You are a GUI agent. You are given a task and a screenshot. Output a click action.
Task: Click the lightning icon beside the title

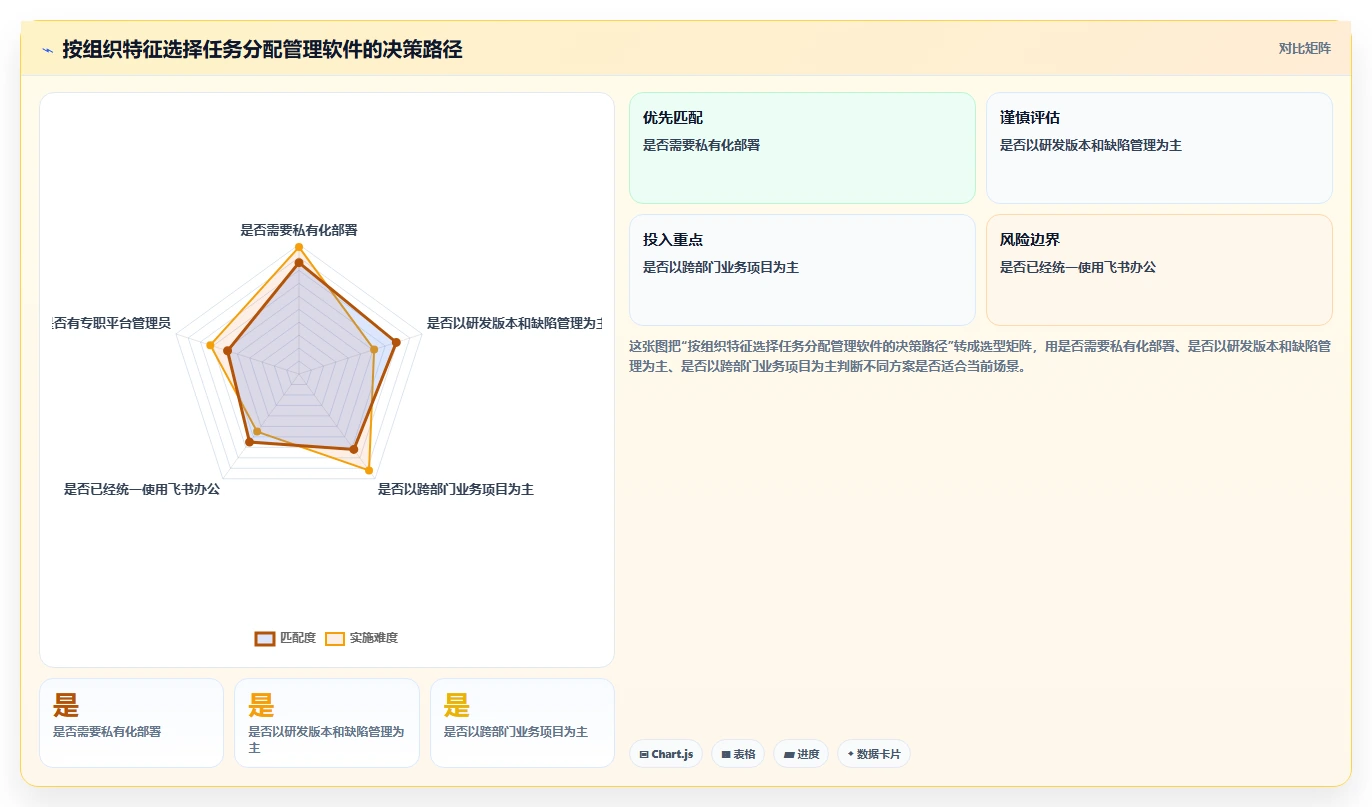coord(47,49)
